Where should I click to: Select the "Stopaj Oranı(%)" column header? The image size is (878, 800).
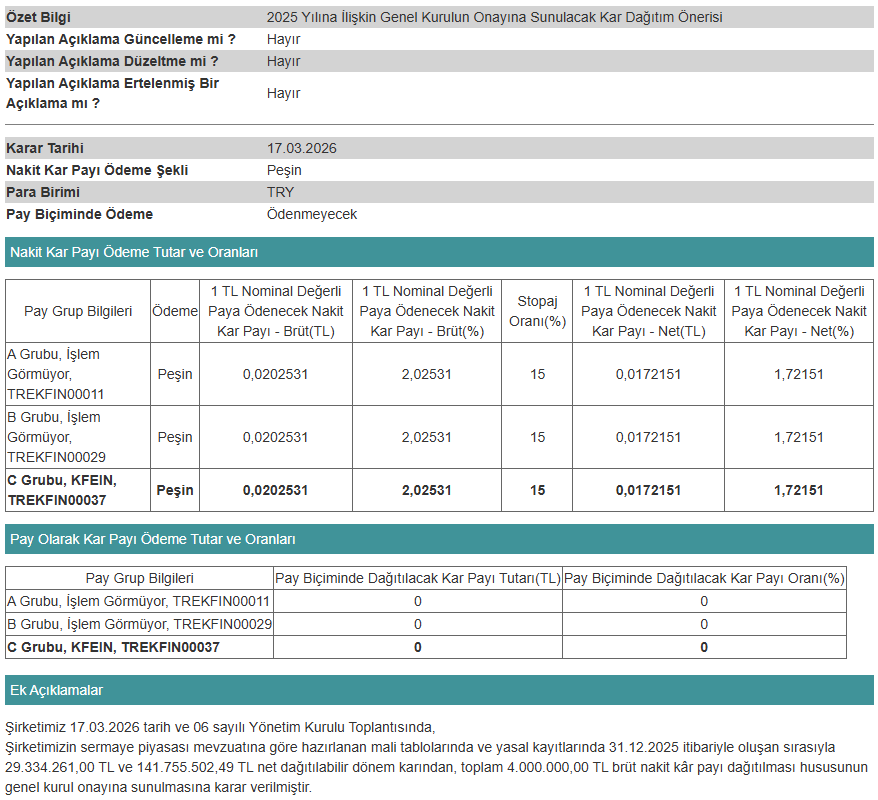click(537, 311)
